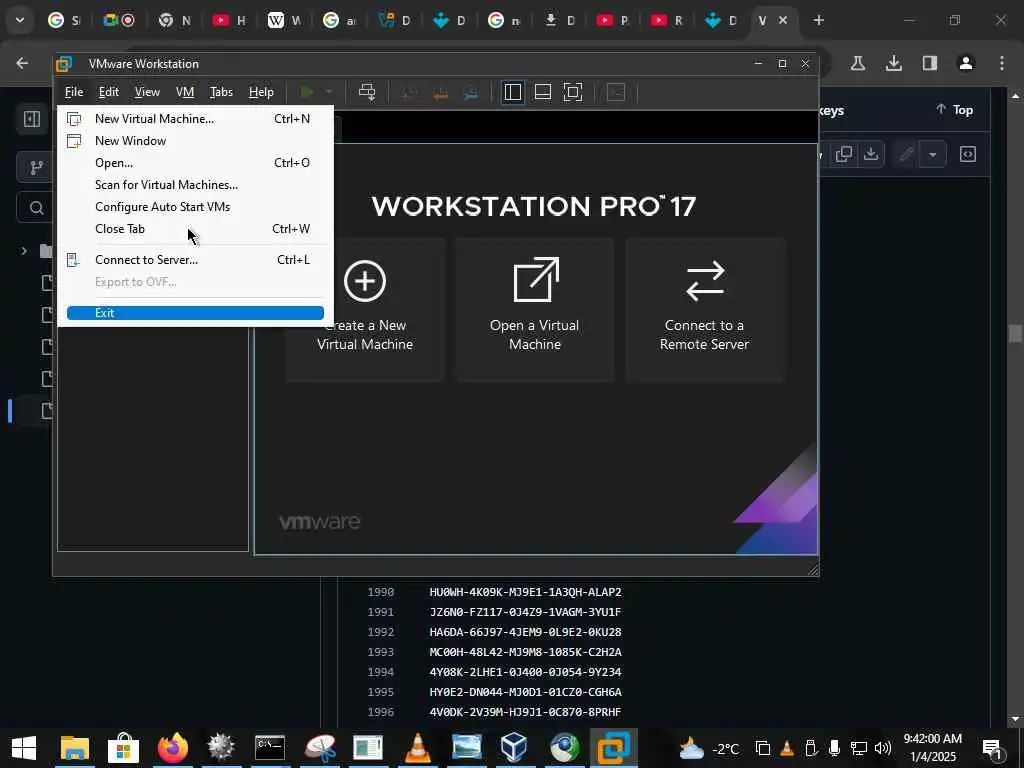
Task: Switch to the Wikipedia browser tab
Action: point(284,20)
